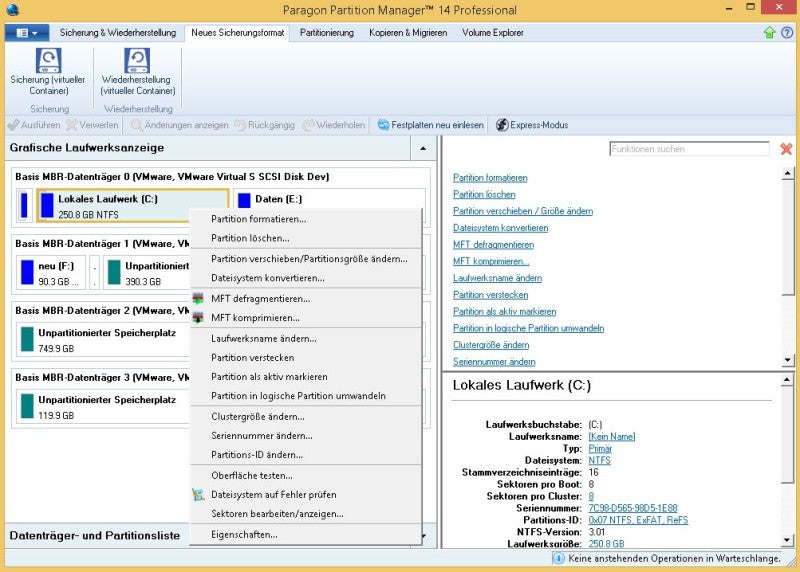Click Paragon app icon in title bar
This screenshot has width=800, height=572.
tap(12, 9)
